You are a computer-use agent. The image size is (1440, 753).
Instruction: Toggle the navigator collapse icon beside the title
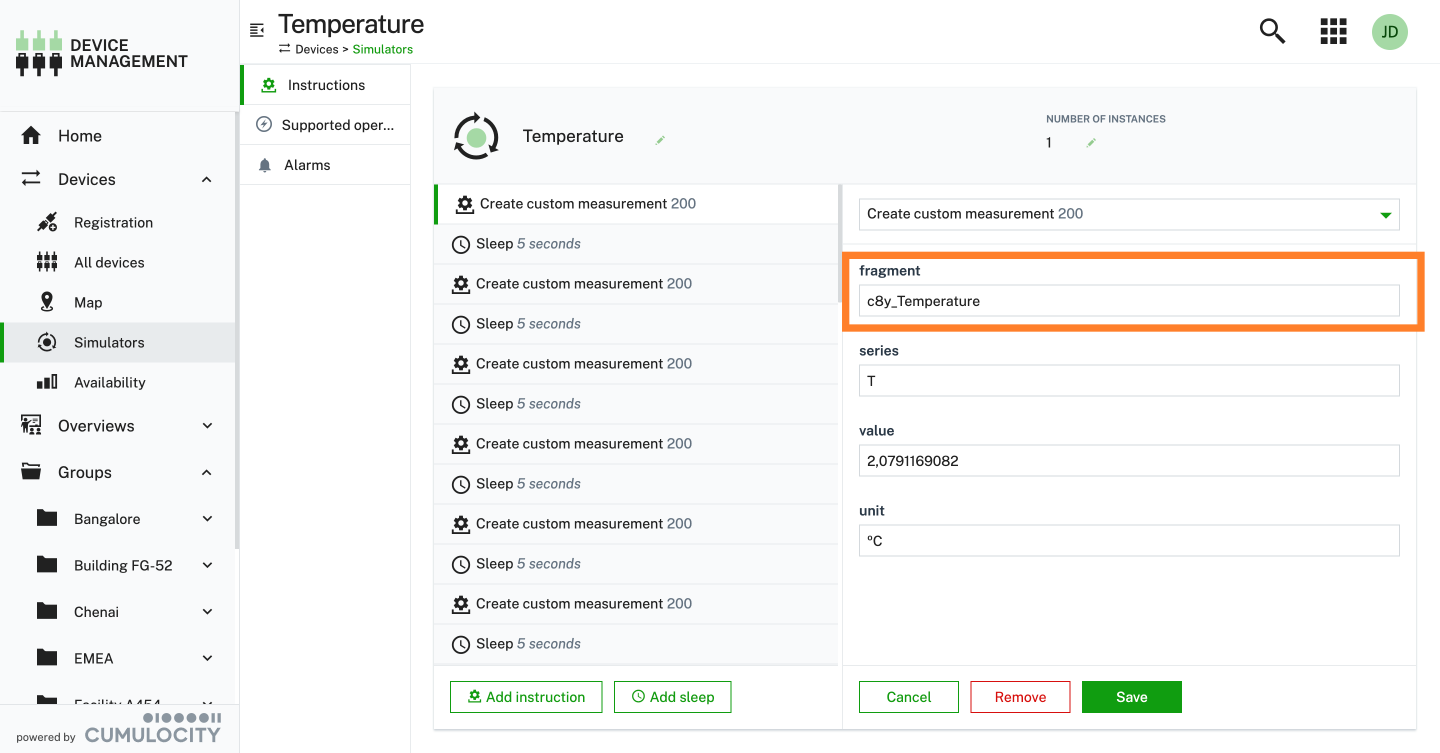tap(257, 30)
